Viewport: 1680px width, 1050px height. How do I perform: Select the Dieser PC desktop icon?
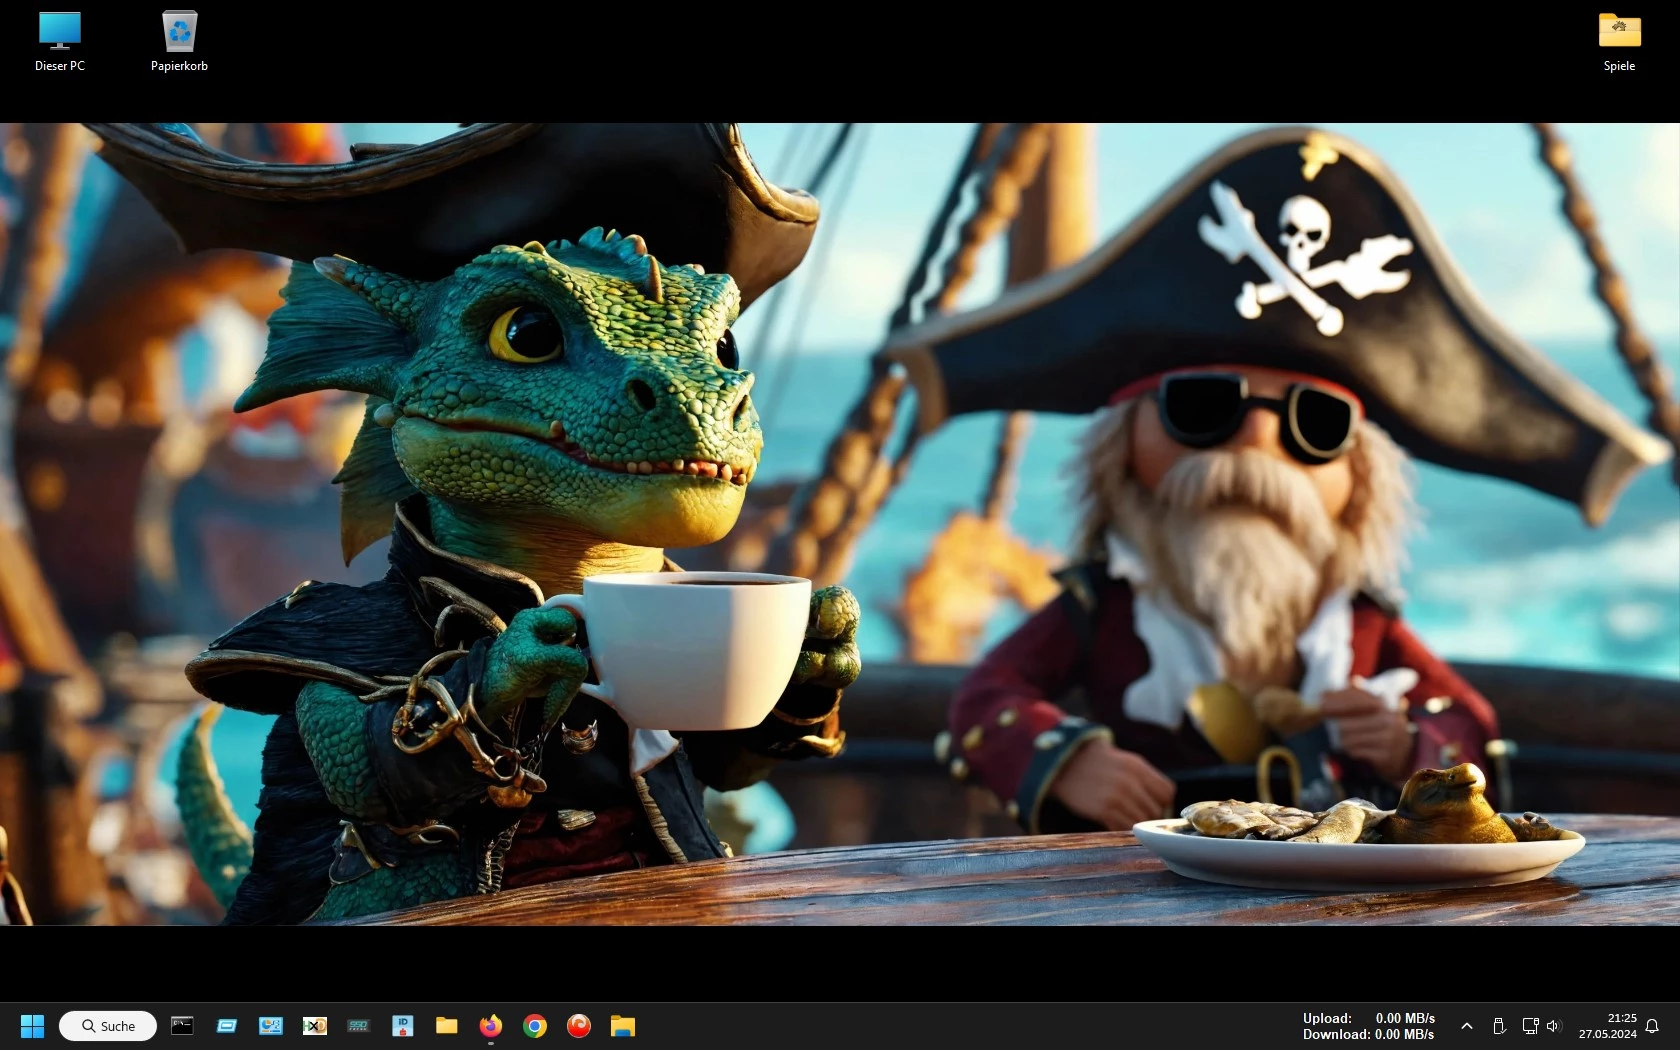[60, 42]
